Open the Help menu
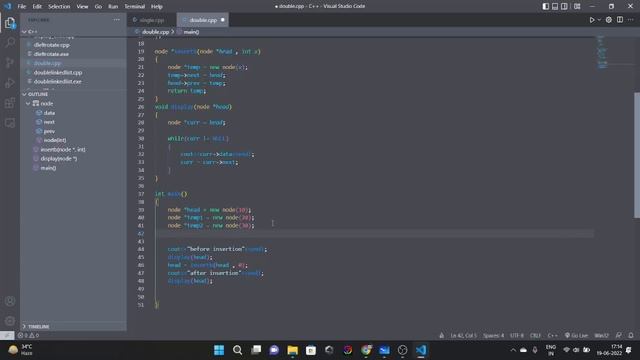640x360 pixels. [x=157, y=6]
